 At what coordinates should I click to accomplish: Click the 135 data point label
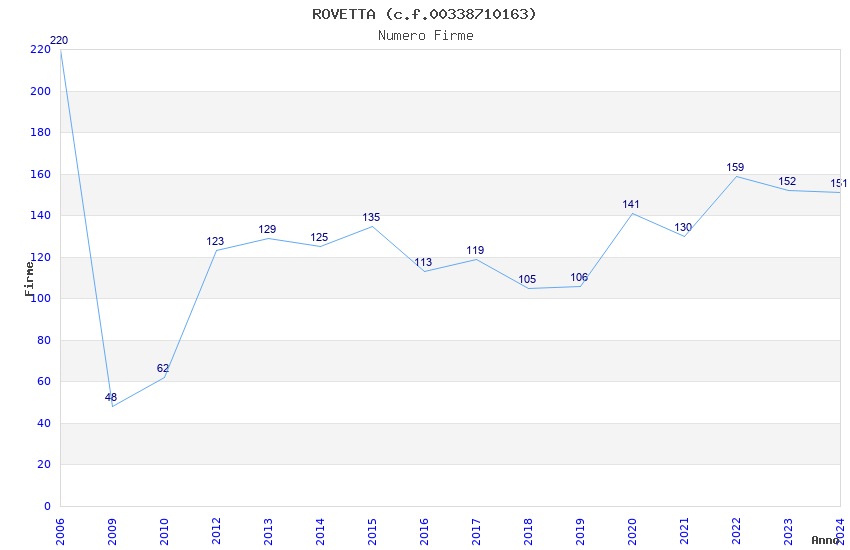coord(371,218)
